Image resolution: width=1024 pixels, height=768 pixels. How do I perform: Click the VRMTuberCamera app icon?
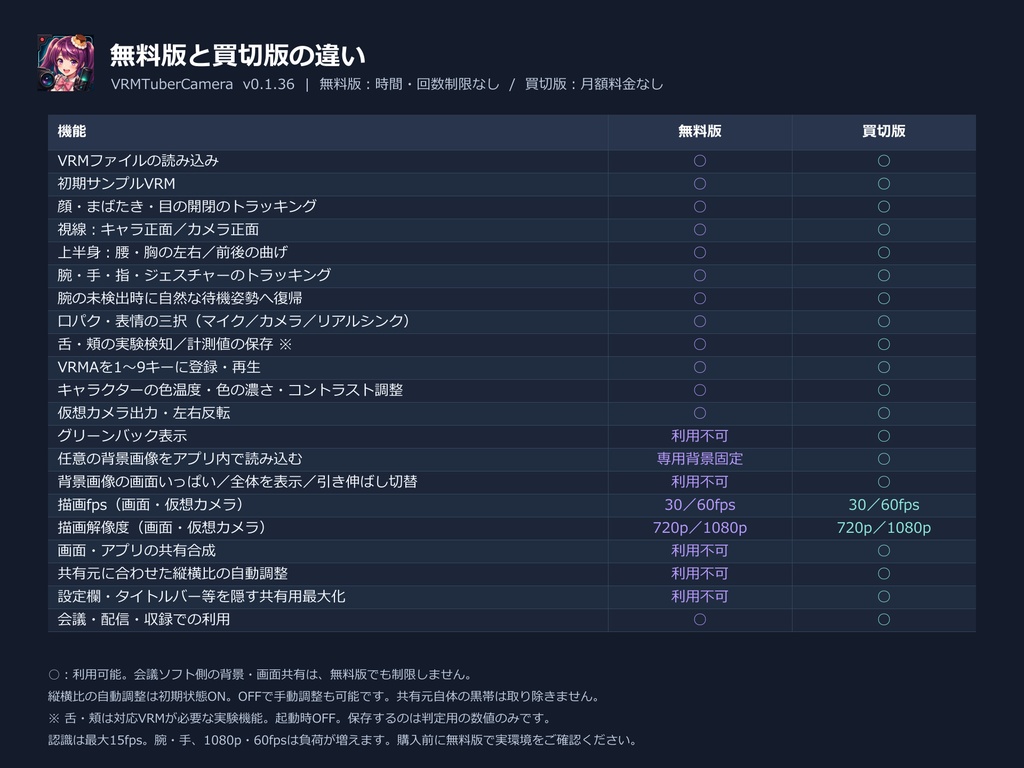click(x=65, y=63)
